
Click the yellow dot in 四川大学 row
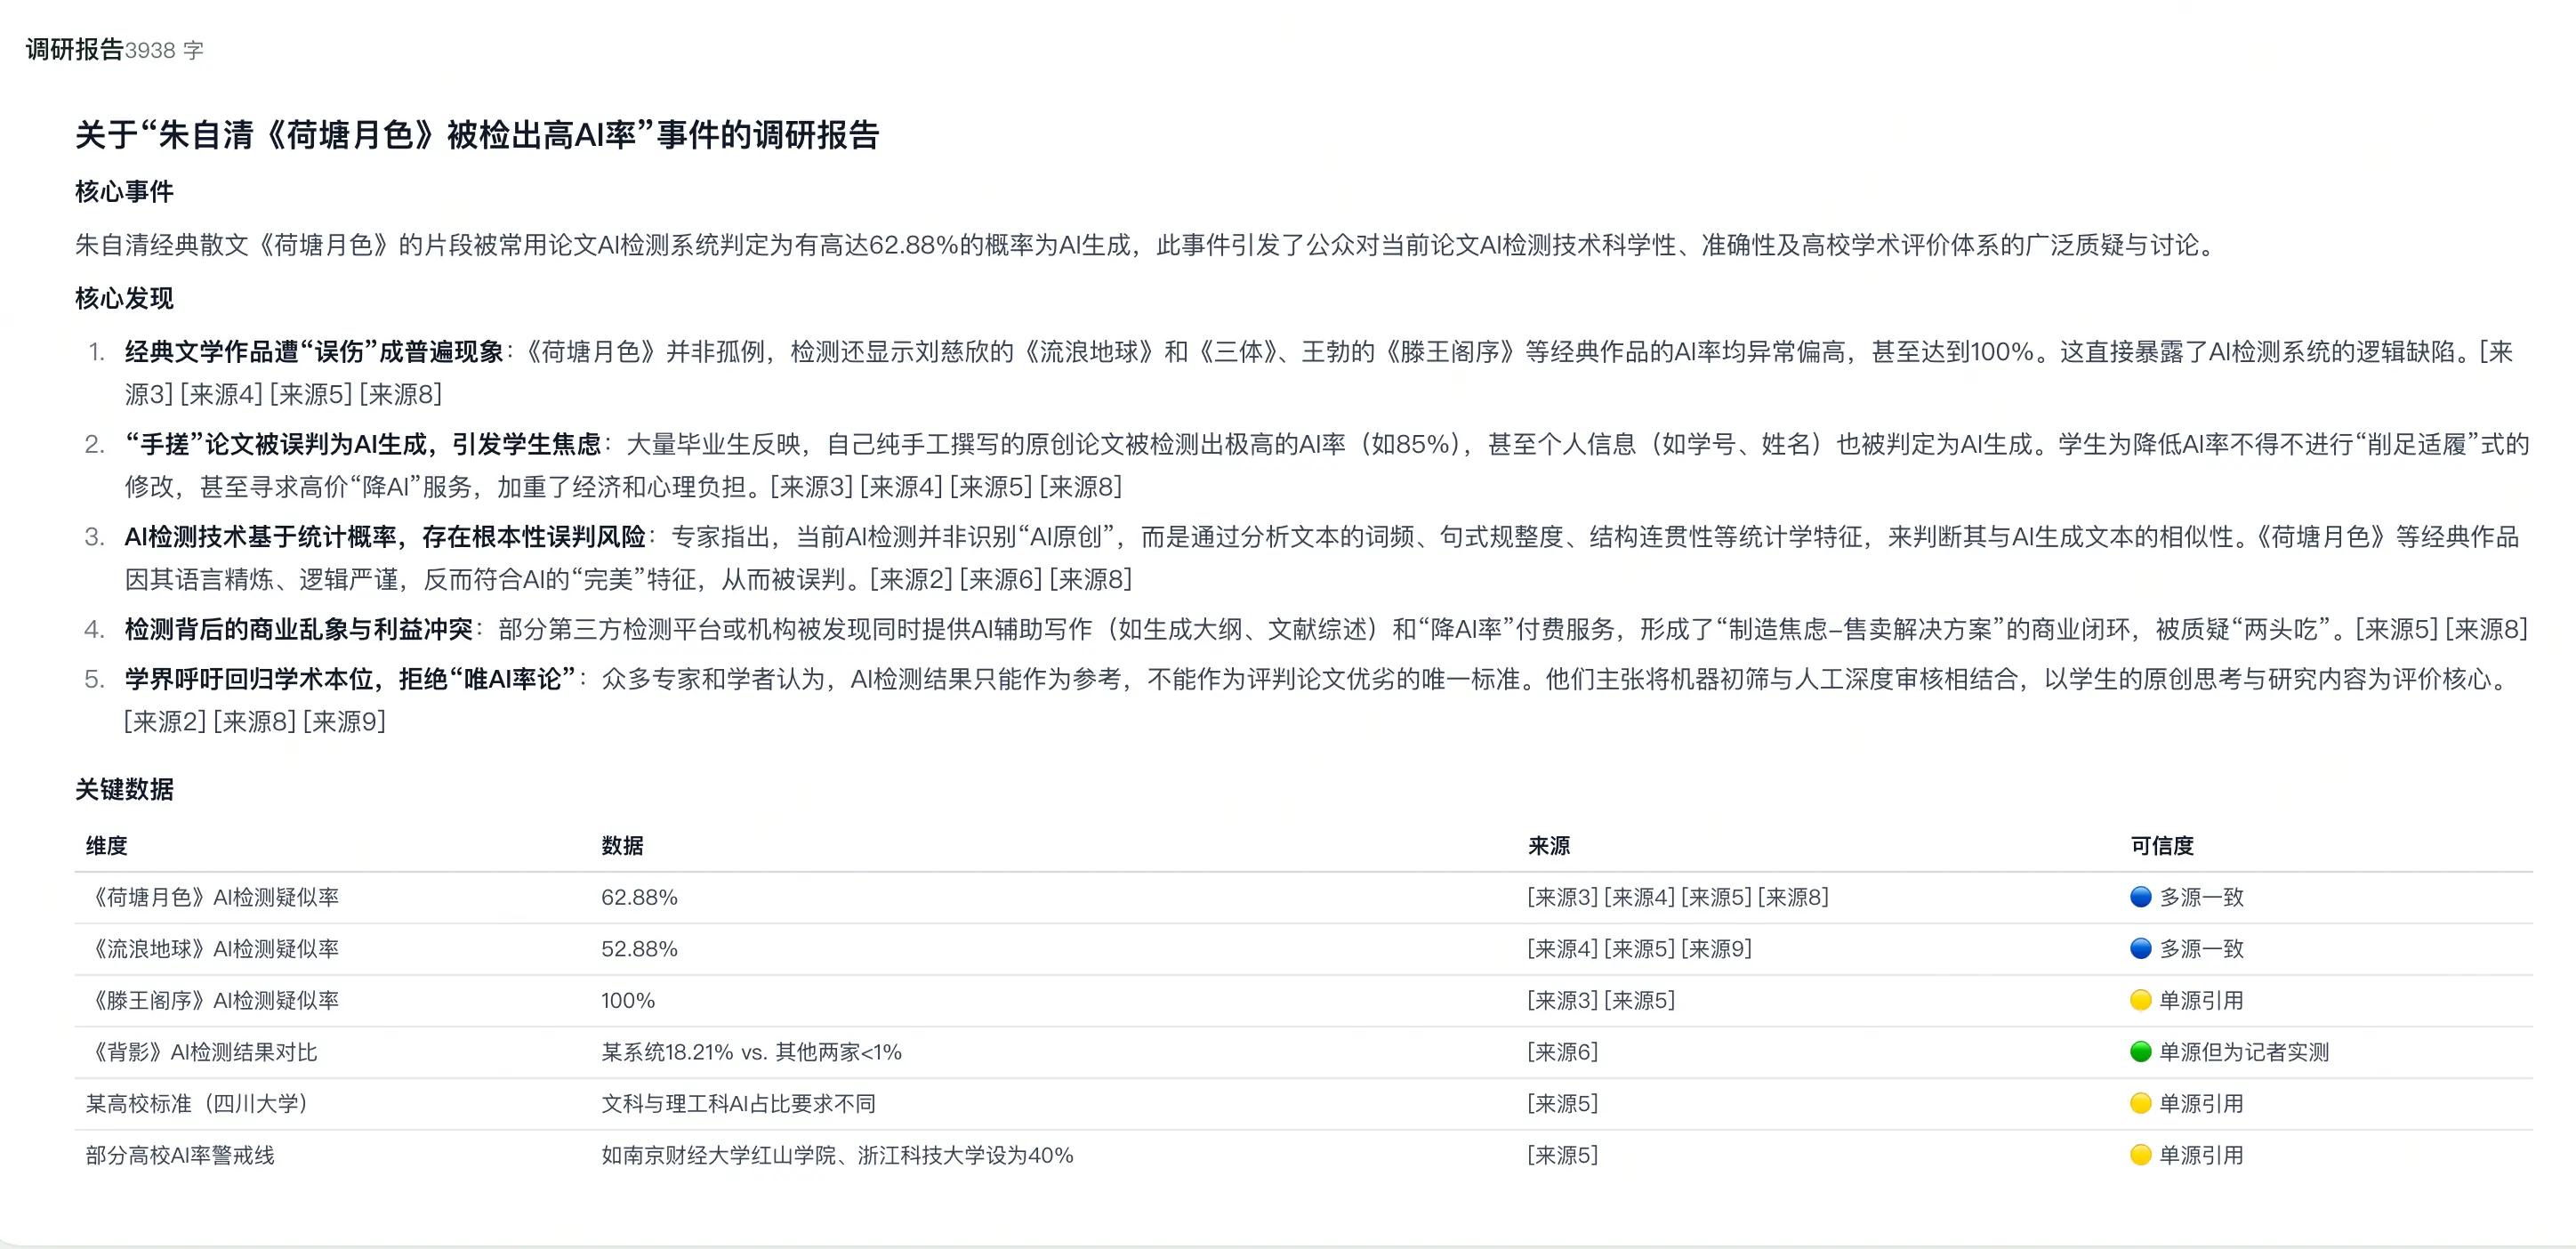click(2140, 1103)
